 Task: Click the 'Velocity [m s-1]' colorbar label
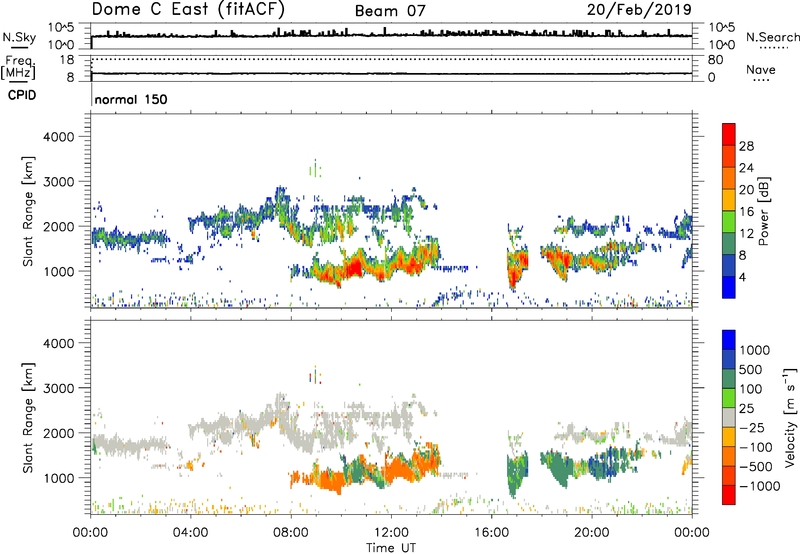coord(790,417)
